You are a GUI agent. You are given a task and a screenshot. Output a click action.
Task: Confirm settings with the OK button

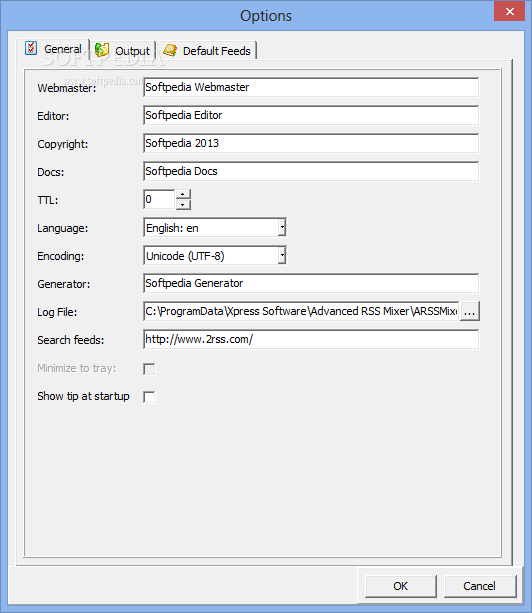(x=401, y=586)
